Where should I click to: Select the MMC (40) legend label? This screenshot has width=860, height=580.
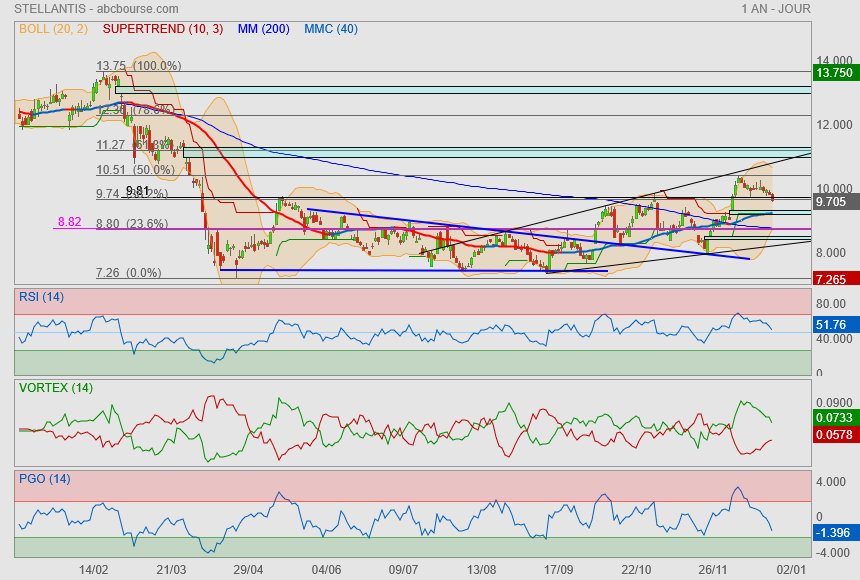coord(330,29)
